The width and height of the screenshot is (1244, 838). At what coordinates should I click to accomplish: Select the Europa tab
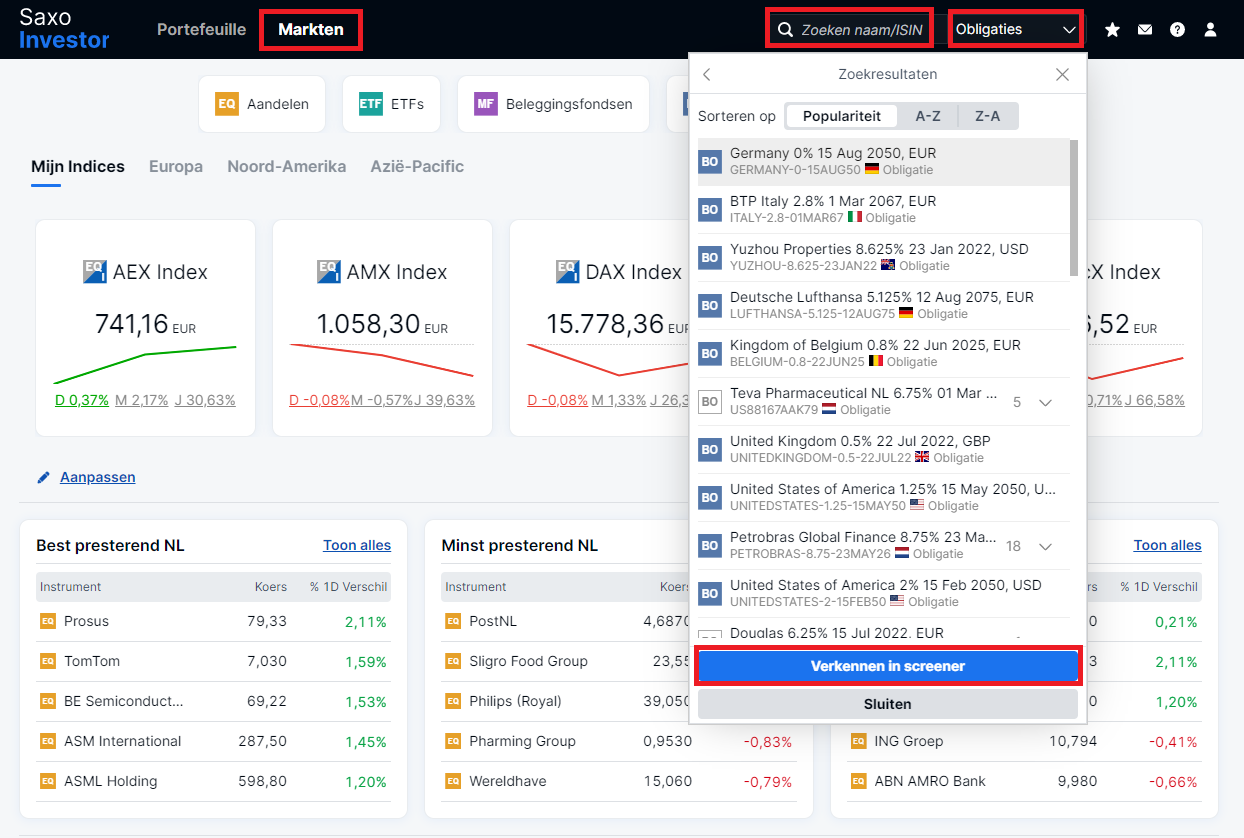[176, 166]
